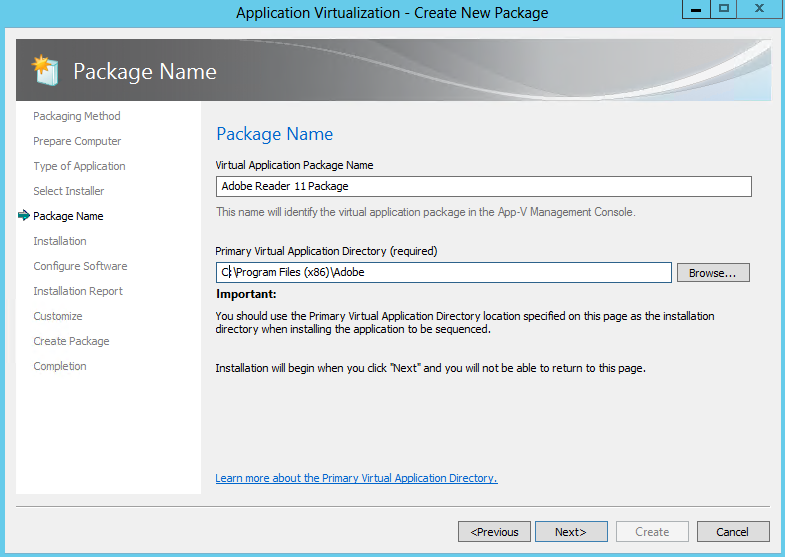Maximize the Application Virtualization window
The image size is (785, 557).
click(x=723, y=9)
